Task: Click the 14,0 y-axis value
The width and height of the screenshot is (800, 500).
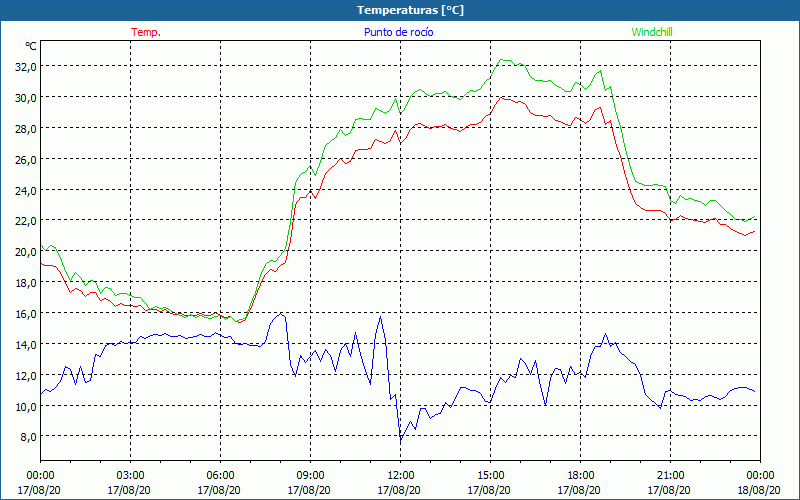Action: [x=26, y=344]
